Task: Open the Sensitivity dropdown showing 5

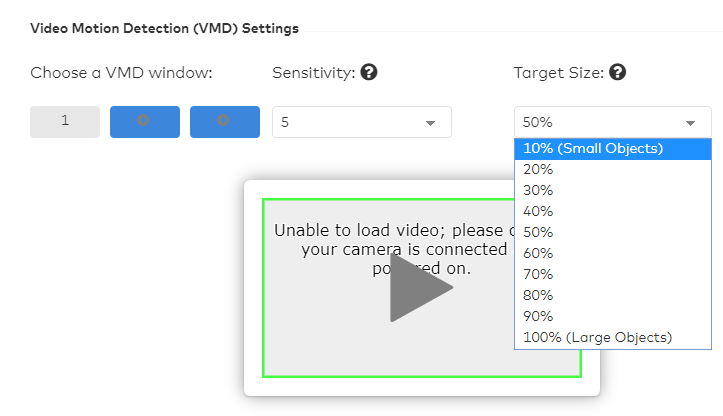Action: point(361,122)
